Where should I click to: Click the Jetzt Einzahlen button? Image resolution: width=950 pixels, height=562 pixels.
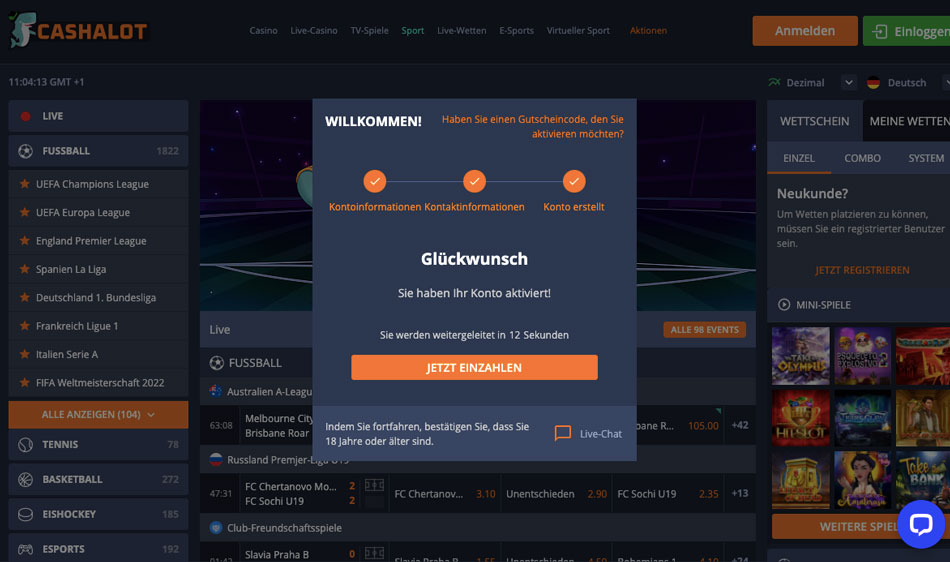[474, 368]
